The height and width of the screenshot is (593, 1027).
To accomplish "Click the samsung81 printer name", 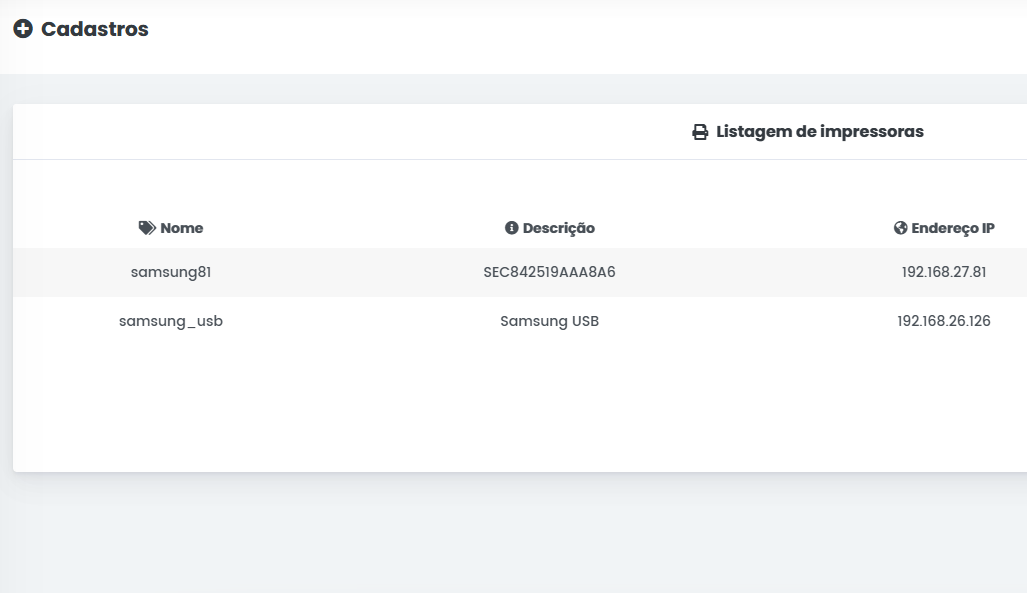I will (171, 272).
